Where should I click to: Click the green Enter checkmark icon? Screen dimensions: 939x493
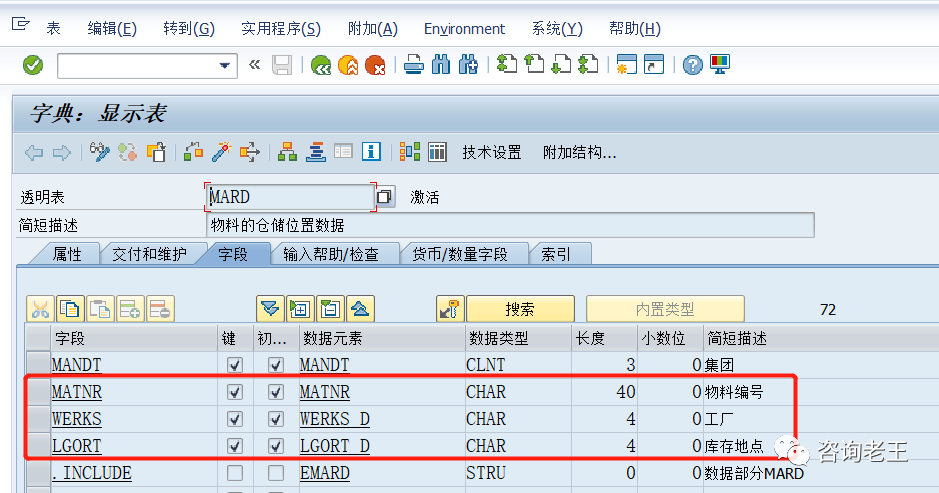click(33, 65)
